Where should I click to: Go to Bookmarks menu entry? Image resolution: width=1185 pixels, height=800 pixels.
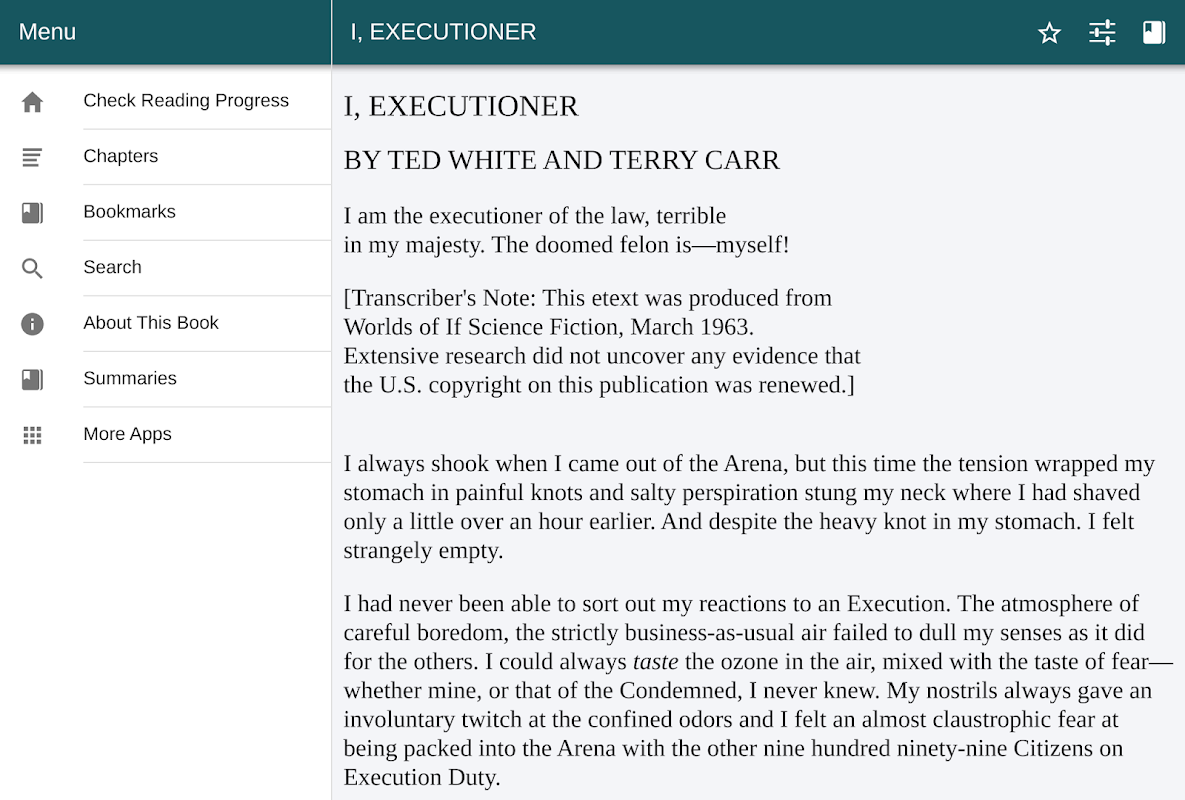pos(130,212)
